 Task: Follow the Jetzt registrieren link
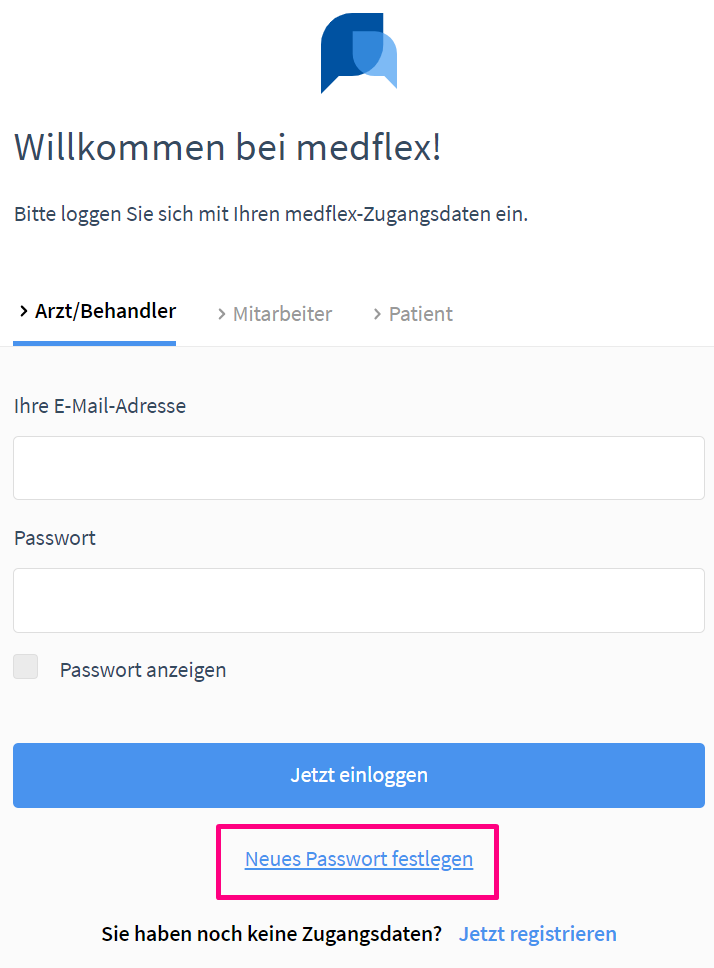(538, 934)
